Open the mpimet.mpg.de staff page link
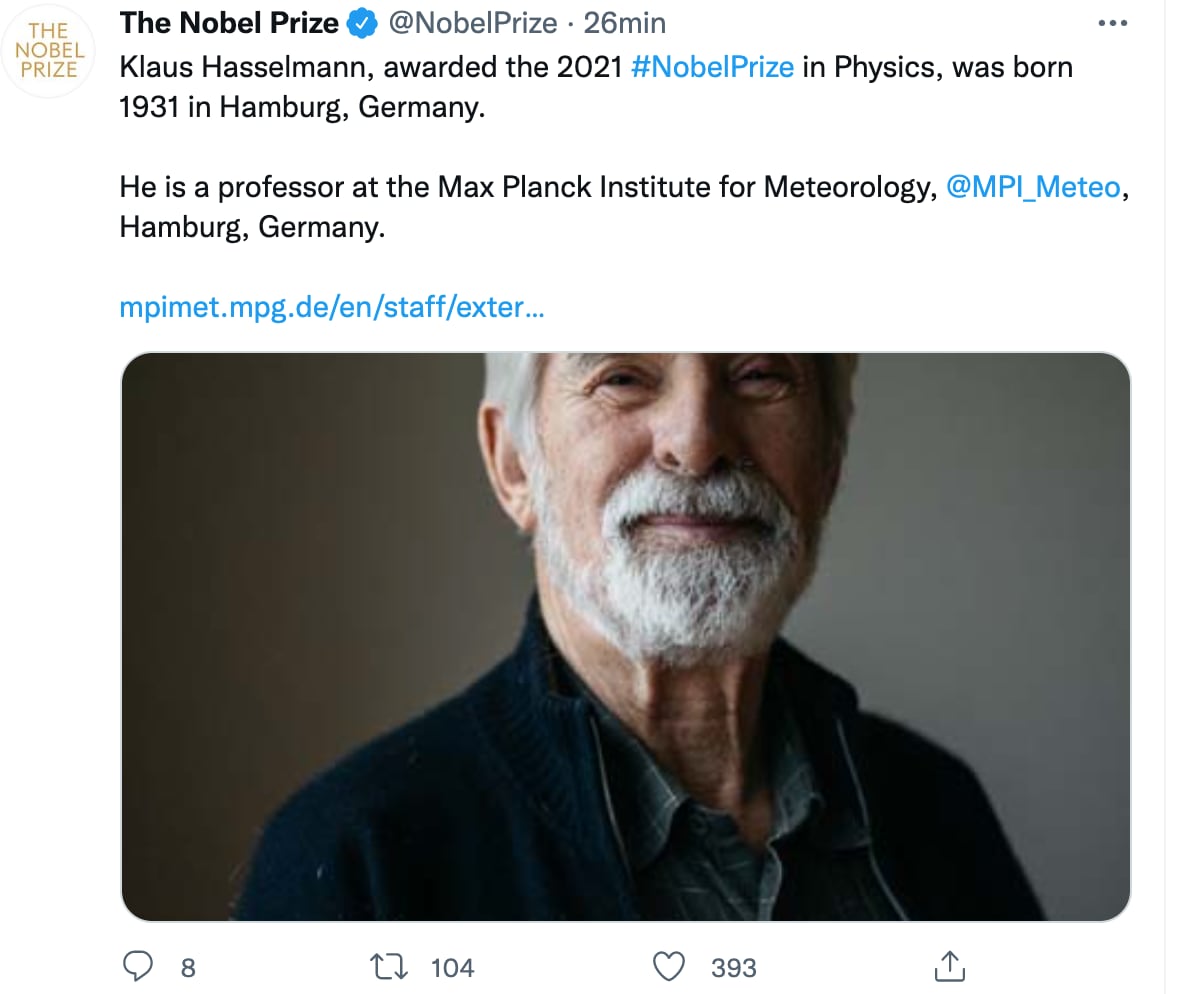 click(x=332, y=307)
